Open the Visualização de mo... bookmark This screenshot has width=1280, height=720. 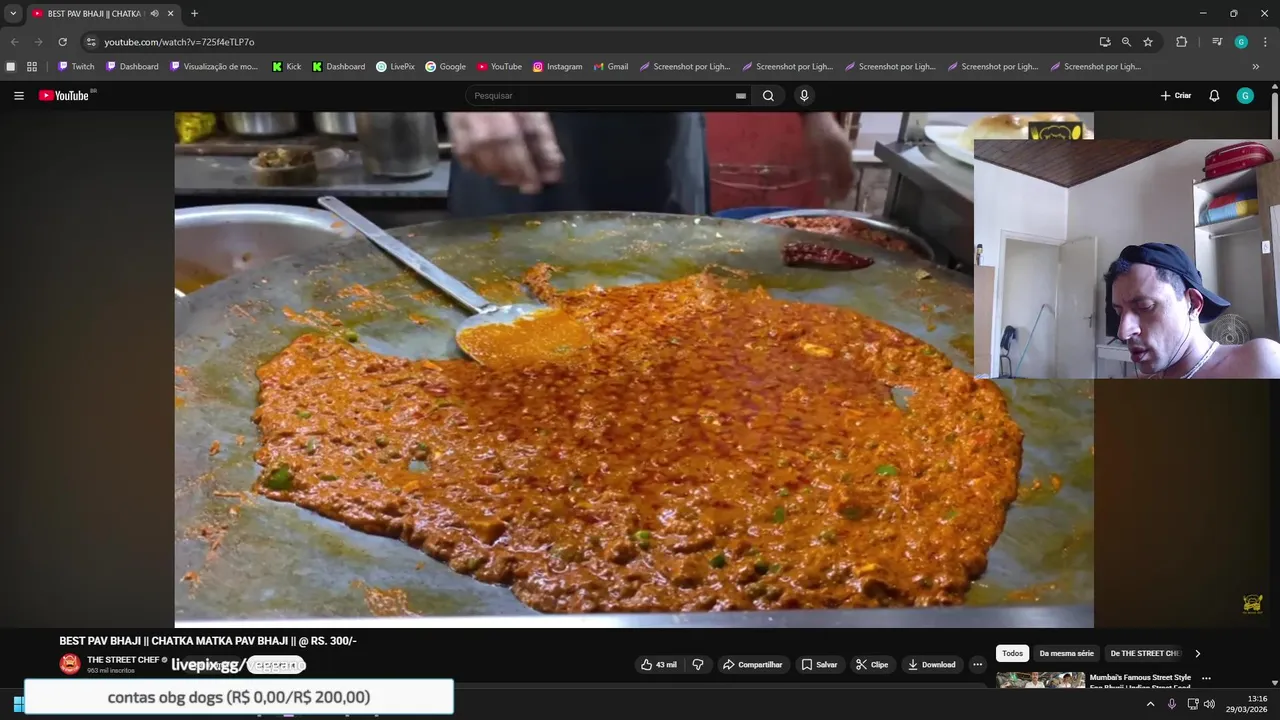pyautogui.click(x=214, y=67)
